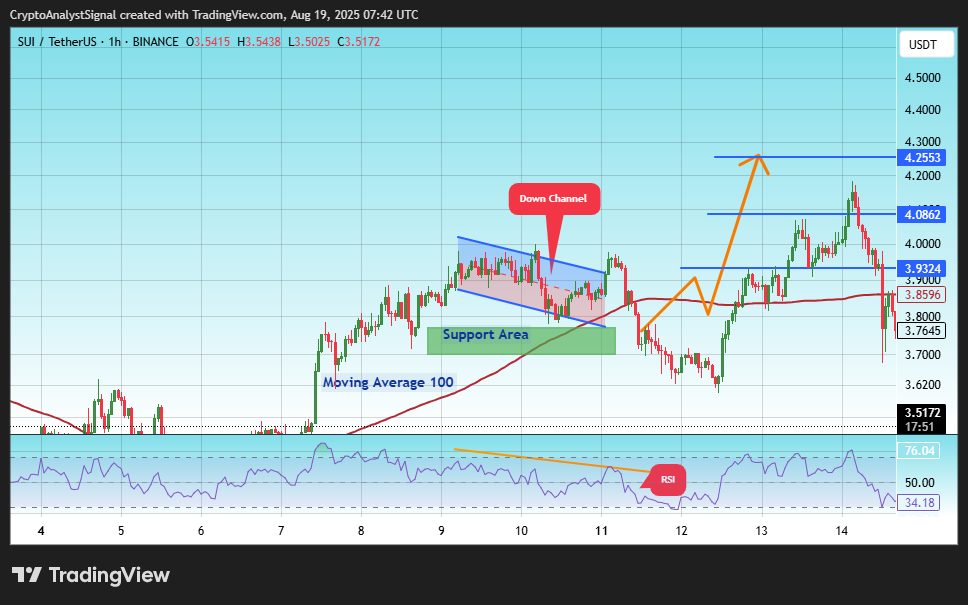Click the red RSI callout label
This screenshot has height=605, width=968.
point(667,480)
